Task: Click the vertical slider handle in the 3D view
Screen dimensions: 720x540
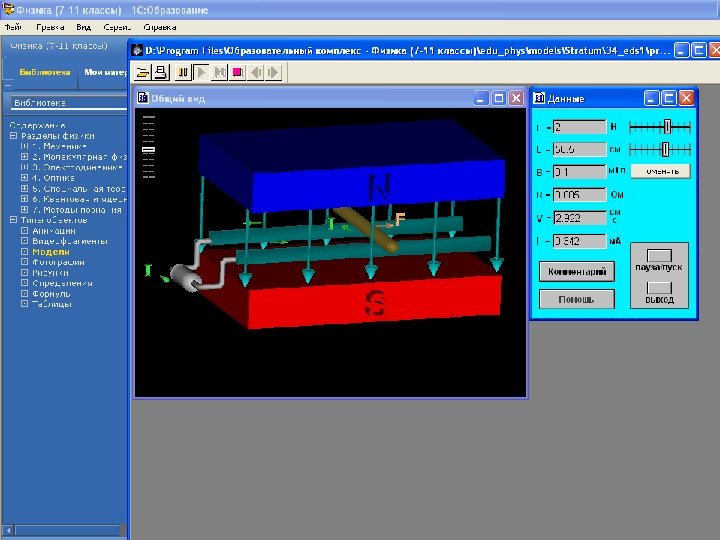Action: pos(148,150)
